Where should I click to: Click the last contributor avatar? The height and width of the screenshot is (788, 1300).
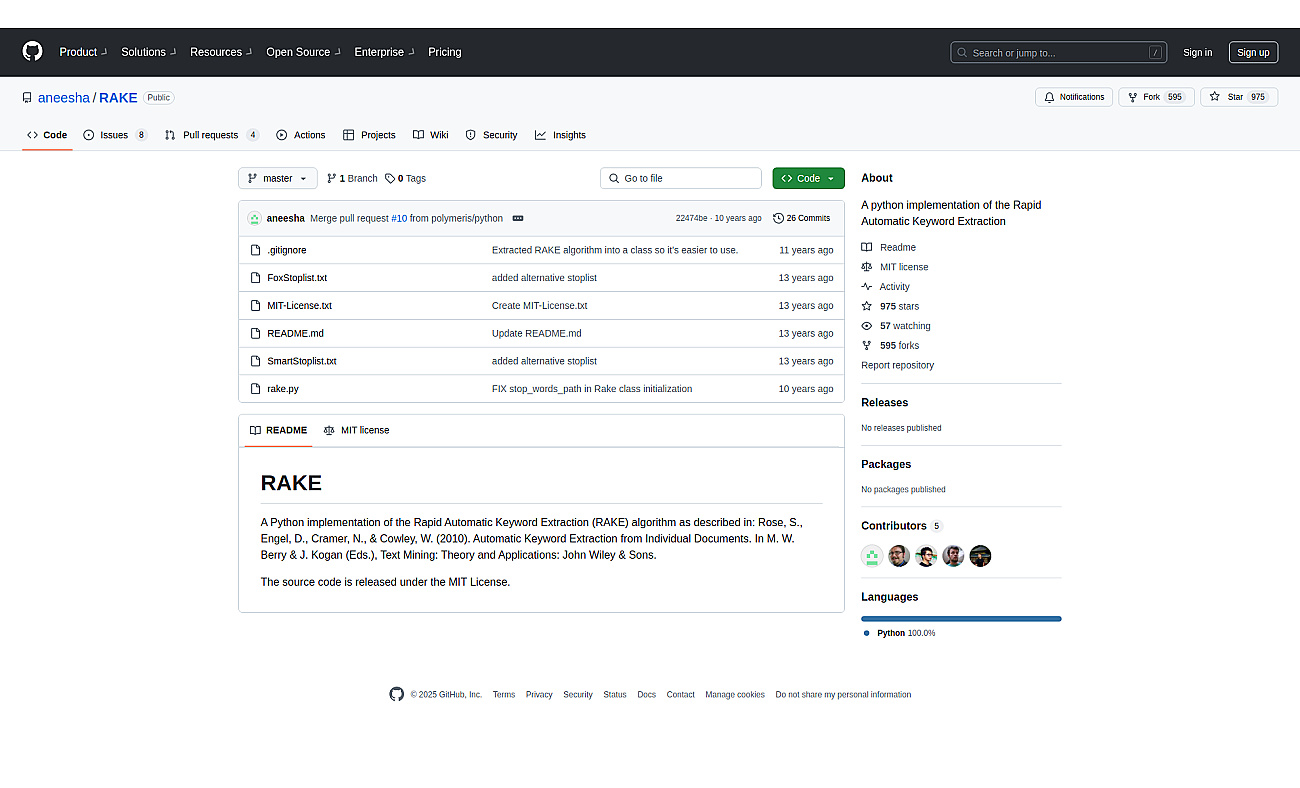[x=980, y=556]
